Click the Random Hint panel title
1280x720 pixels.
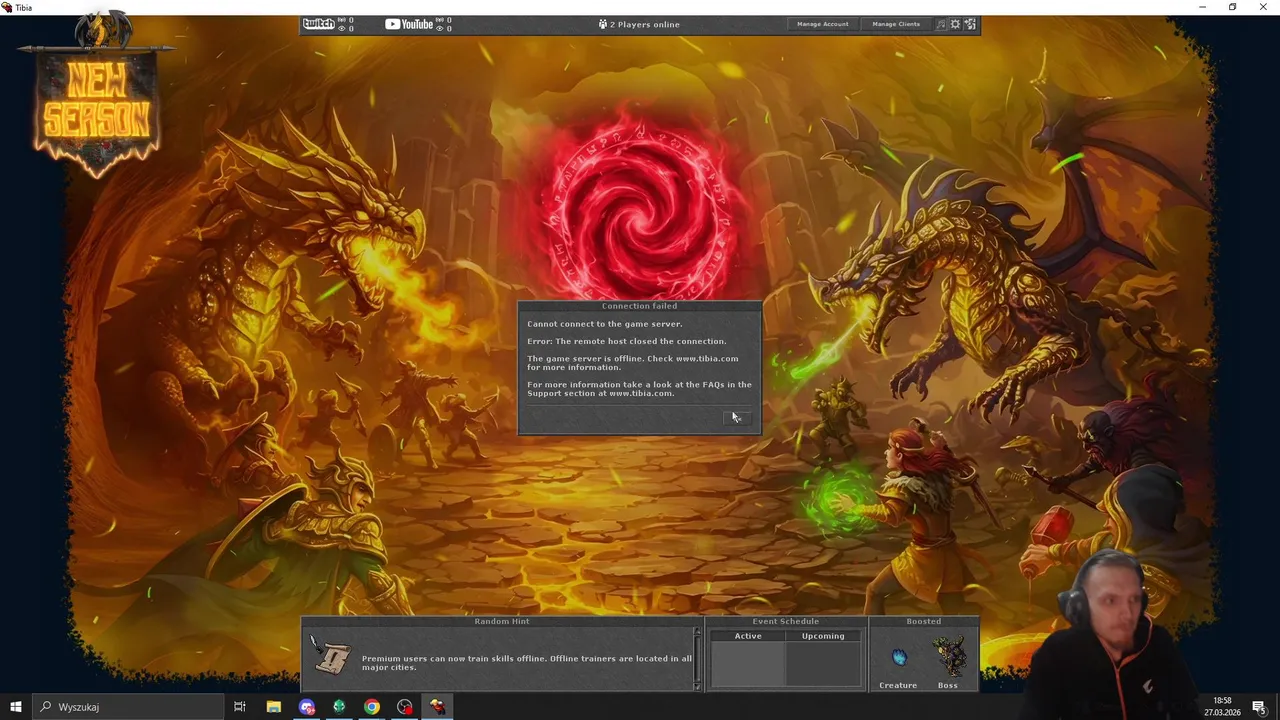[502, 621]
